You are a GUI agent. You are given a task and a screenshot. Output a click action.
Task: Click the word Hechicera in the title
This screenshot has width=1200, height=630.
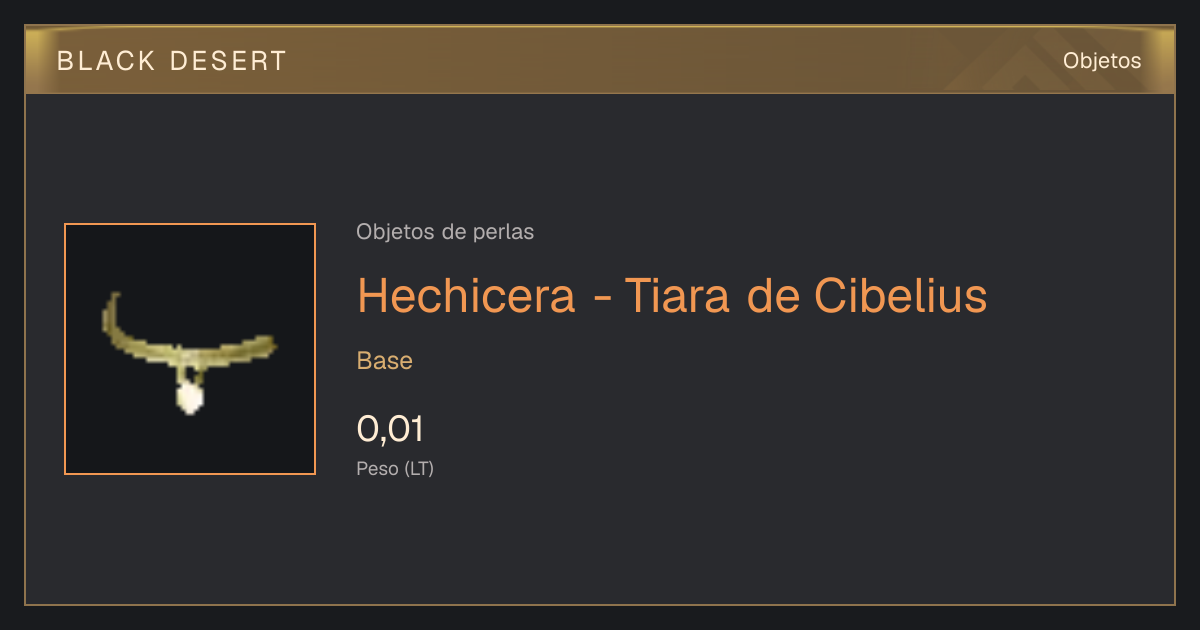(466, 295)
